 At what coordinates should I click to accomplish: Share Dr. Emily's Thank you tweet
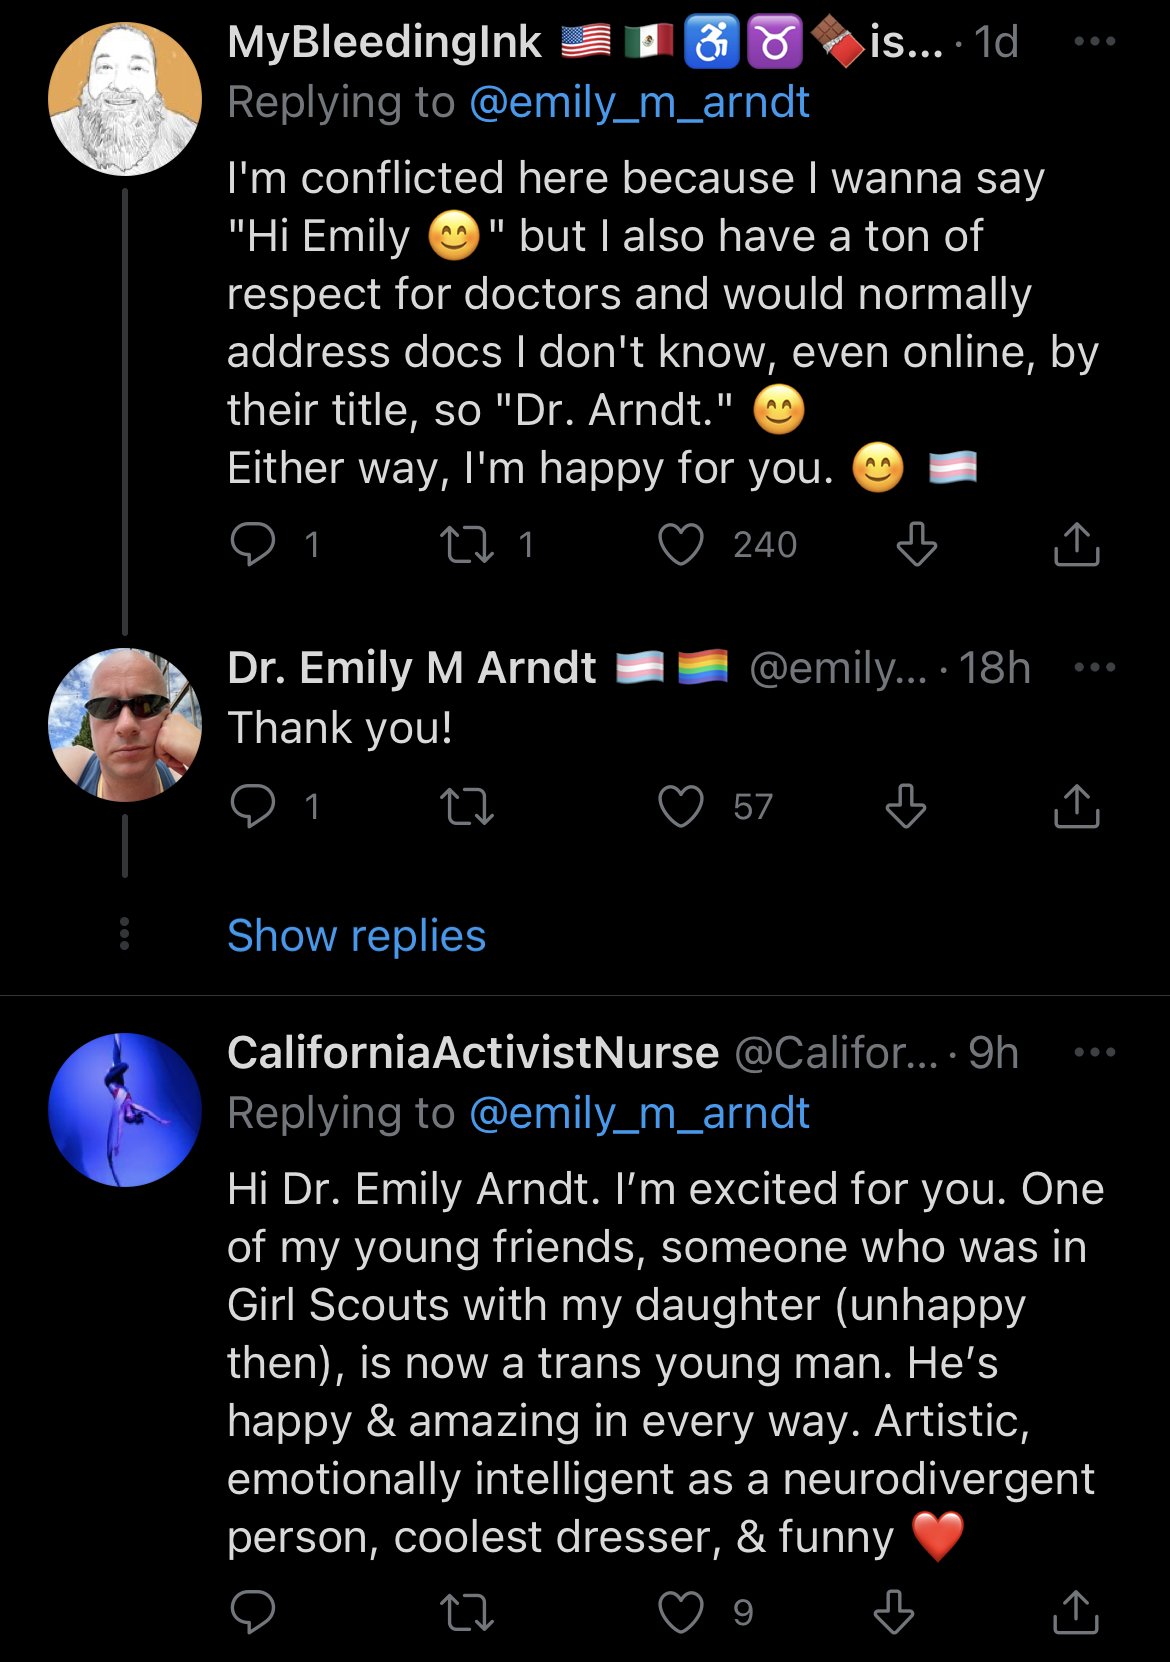1077,806
